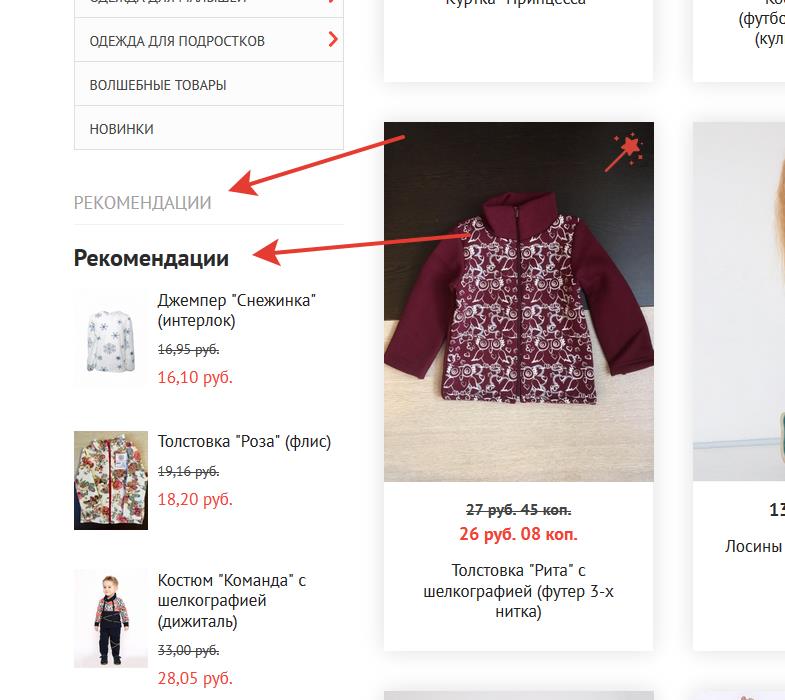The width and height of the screenshot is (785, 700).
Task: Open the ОДЕЖДА ДЛЯ ПОДРОСТКОВ category
Action: tap(177, 41)
